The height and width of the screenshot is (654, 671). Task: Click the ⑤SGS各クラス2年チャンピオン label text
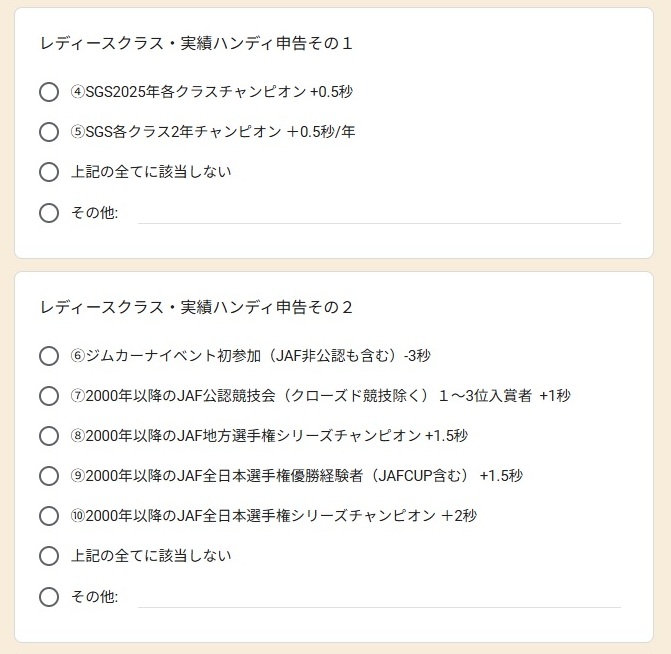point(213,132)
